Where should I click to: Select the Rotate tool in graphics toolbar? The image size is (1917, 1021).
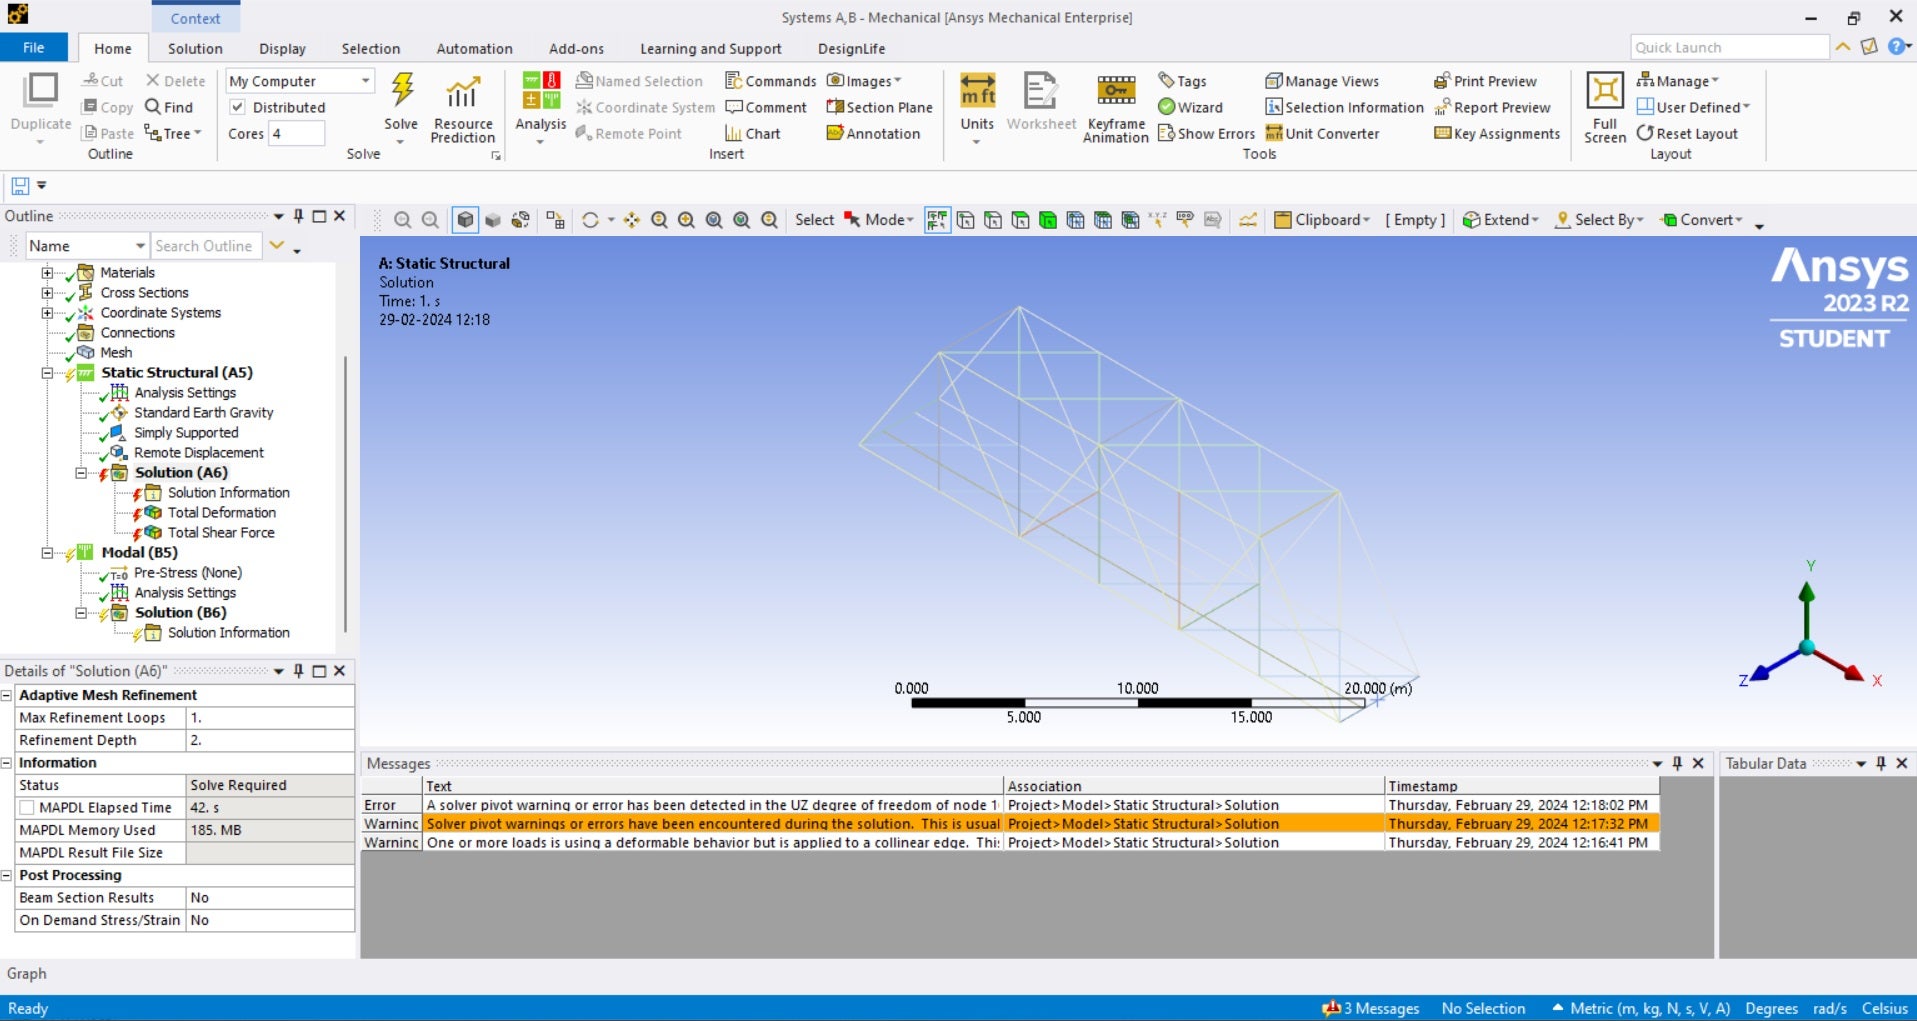click(590, 220)
